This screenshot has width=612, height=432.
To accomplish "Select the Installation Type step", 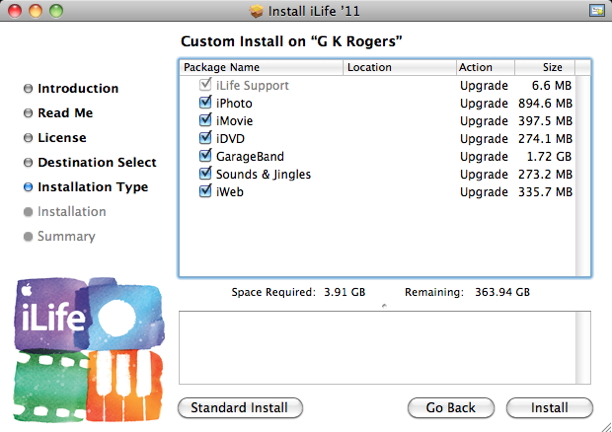I will pyautogui.click(x=93, y=187).
